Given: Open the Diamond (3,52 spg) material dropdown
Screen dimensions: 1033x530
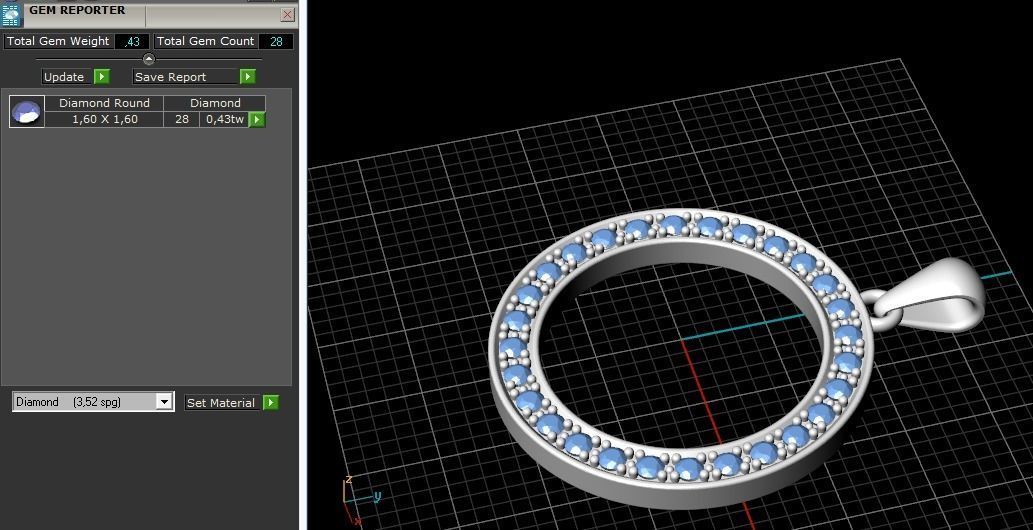Looking at the screenshot, I should [x=93, y=401].
